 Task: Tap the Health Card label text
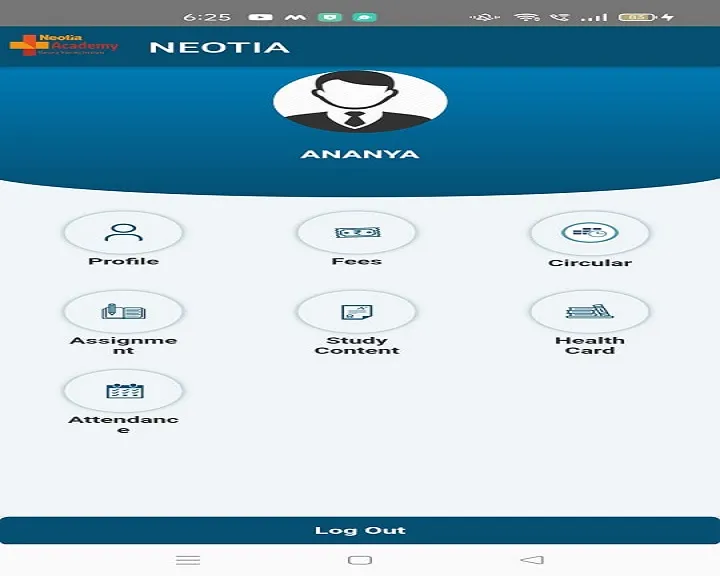point(590,345)
